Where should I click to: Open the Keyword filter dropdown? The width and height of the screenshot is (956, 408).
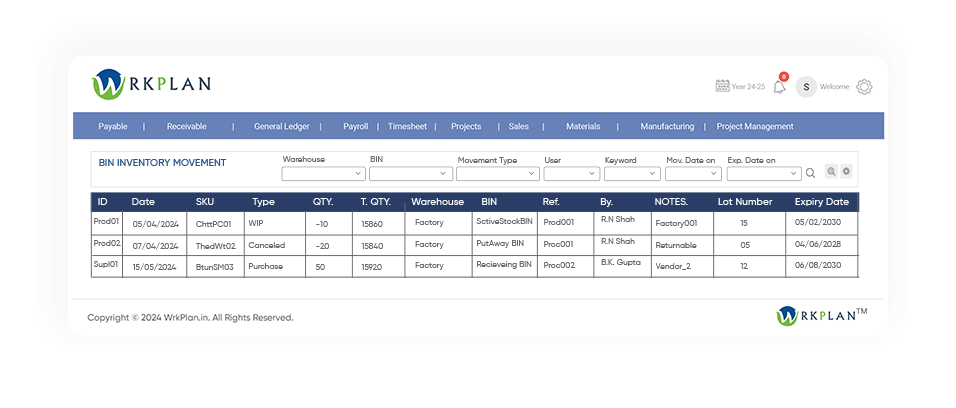pos(632,174)
